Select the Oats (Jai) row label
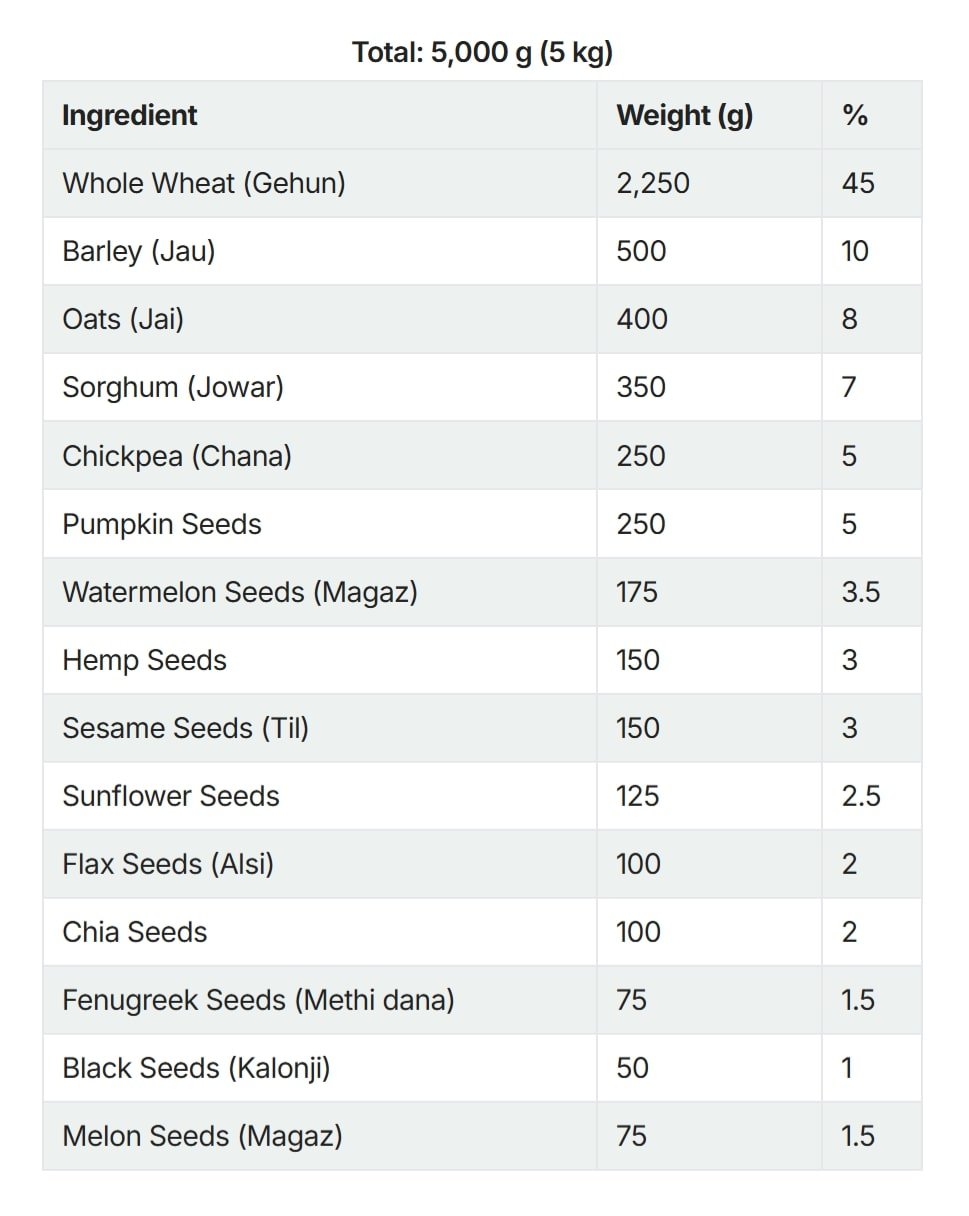 pyautogui.click(x=123, y=319)
